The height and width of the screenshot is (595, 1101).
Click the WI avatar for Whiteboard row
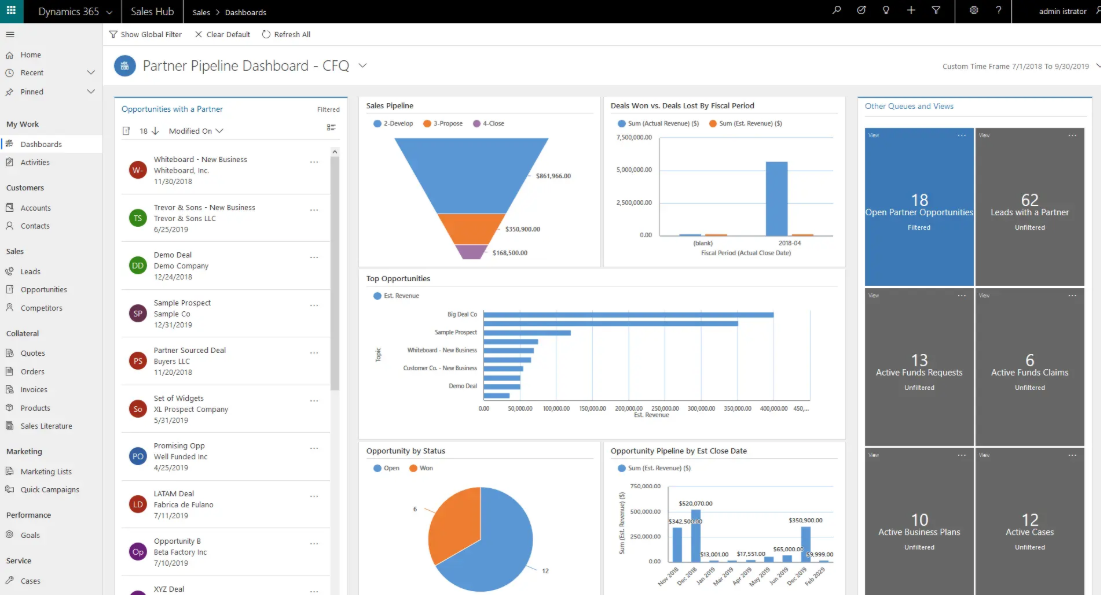point(138,170)
